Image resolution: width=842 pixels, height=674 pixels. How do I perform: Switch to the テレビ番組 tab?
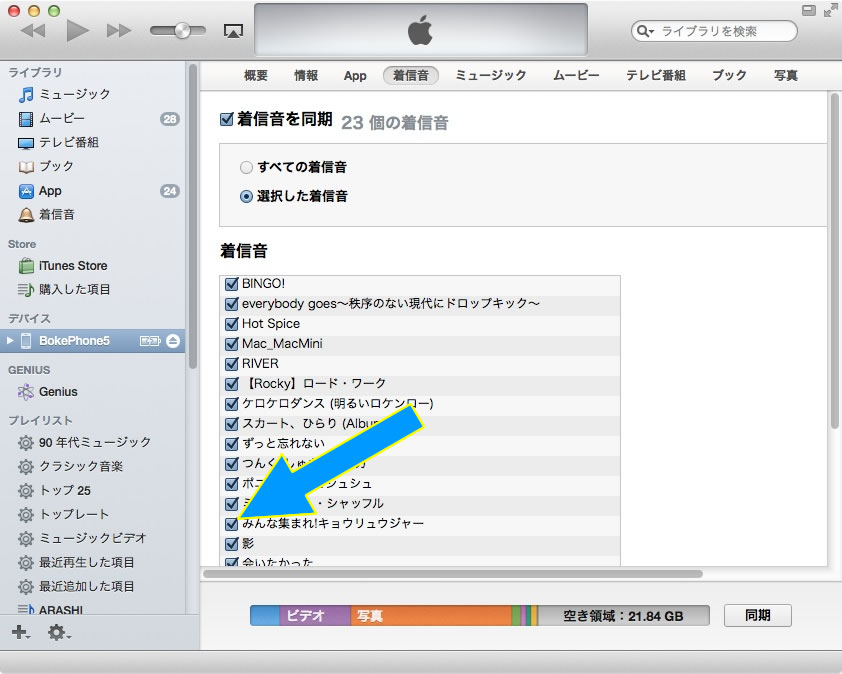click(656, 76)
